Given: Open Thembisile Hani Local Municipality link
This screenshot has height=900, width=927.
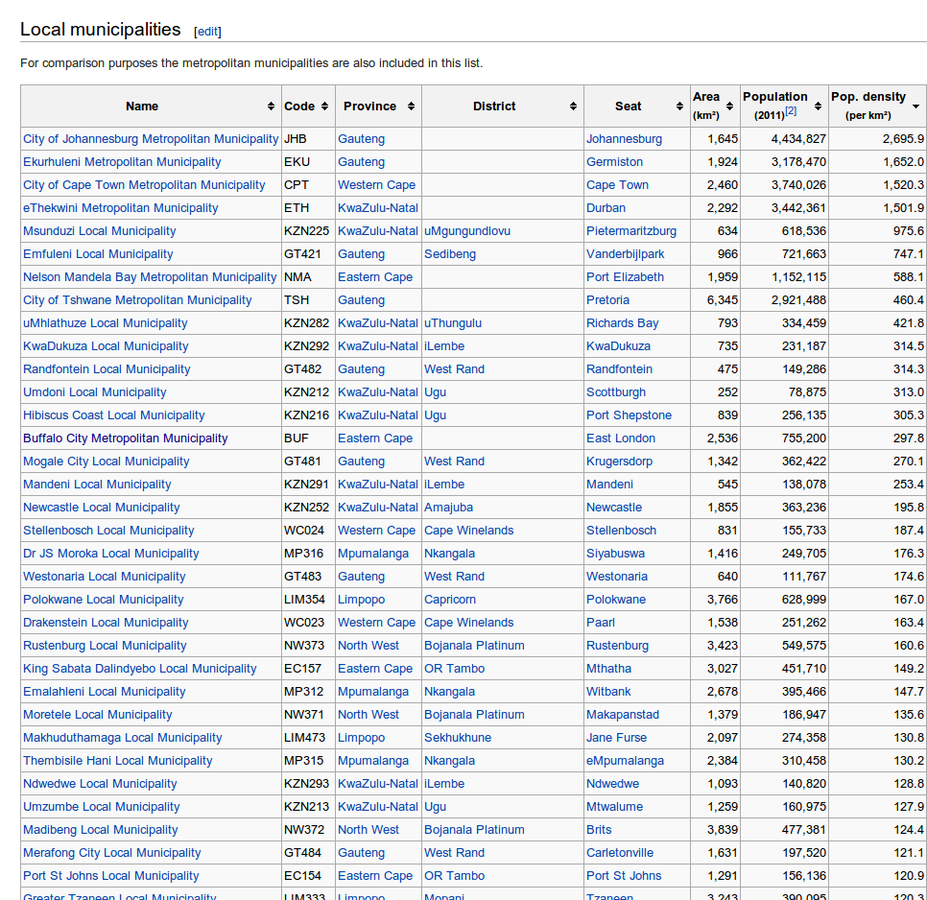Looking at the screenshot, I should [118, 762].
